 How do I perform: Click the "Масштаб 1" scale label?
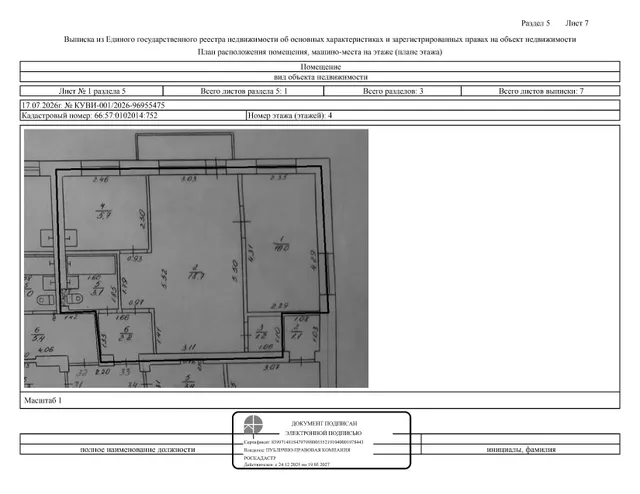[x=43, y=401]
